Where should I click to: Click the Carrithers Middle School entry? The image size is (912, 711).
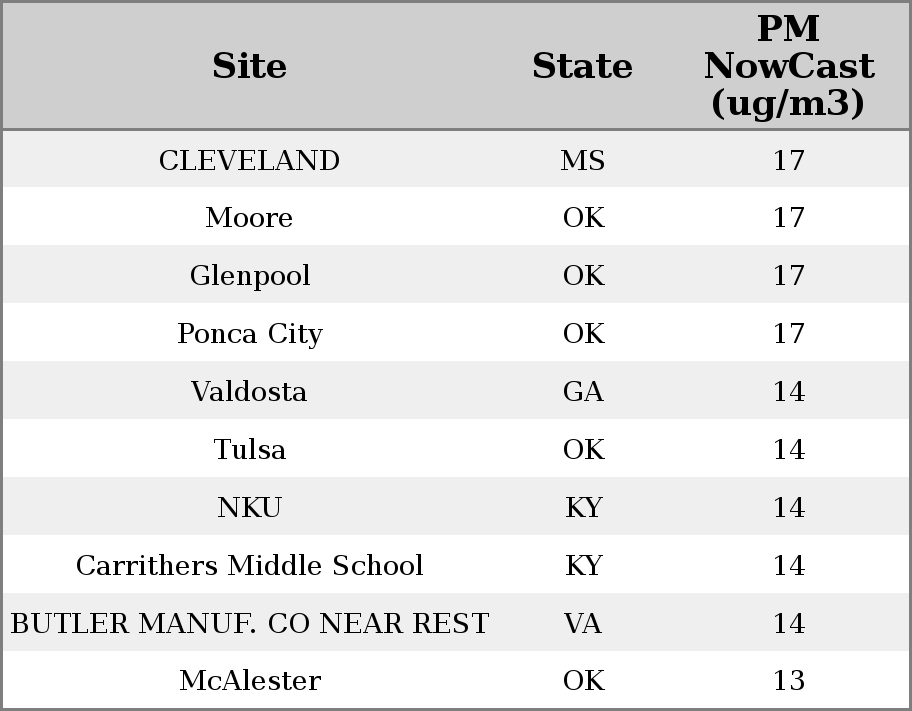point(249,565)
